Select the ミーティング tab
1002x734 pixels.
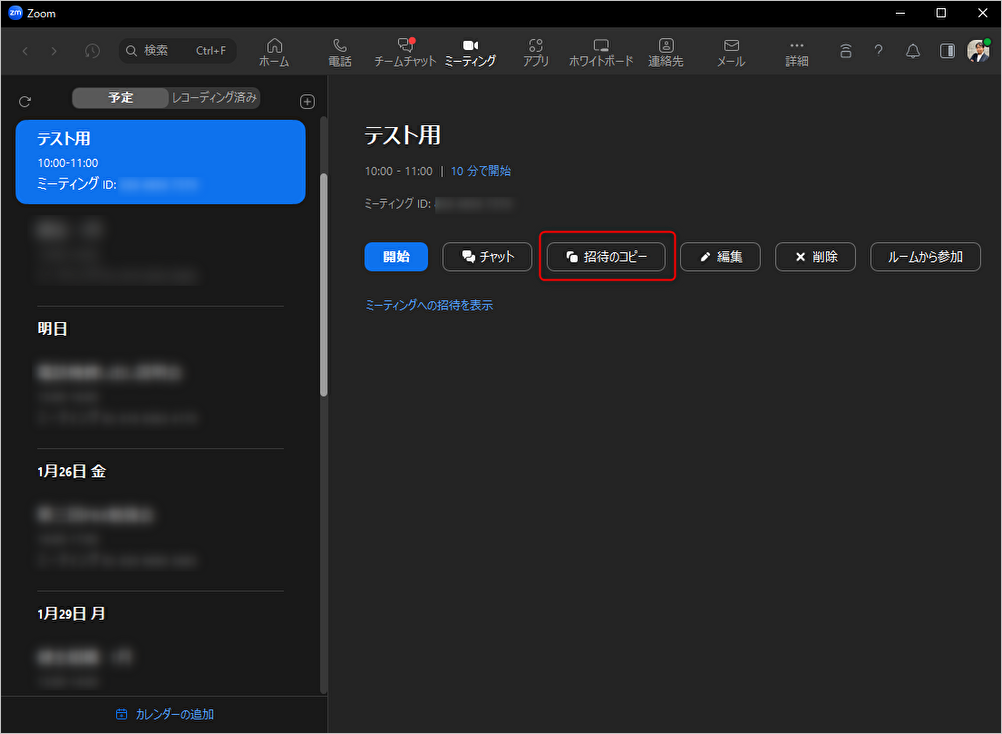pos(470,52)
